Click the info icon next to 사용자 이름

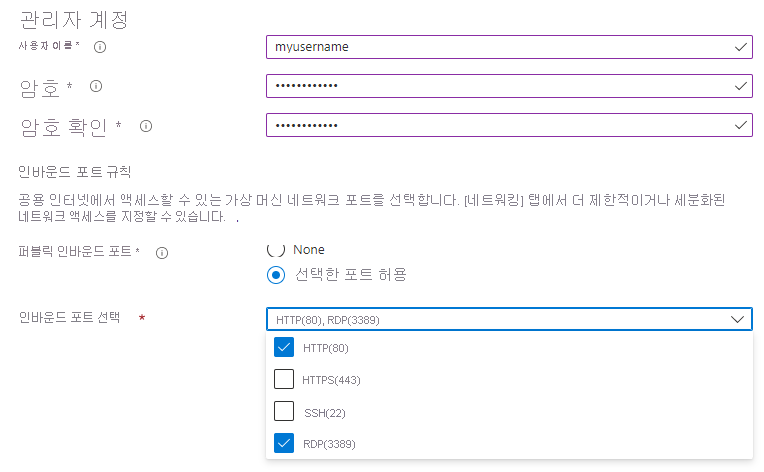(x=100, y=47)
